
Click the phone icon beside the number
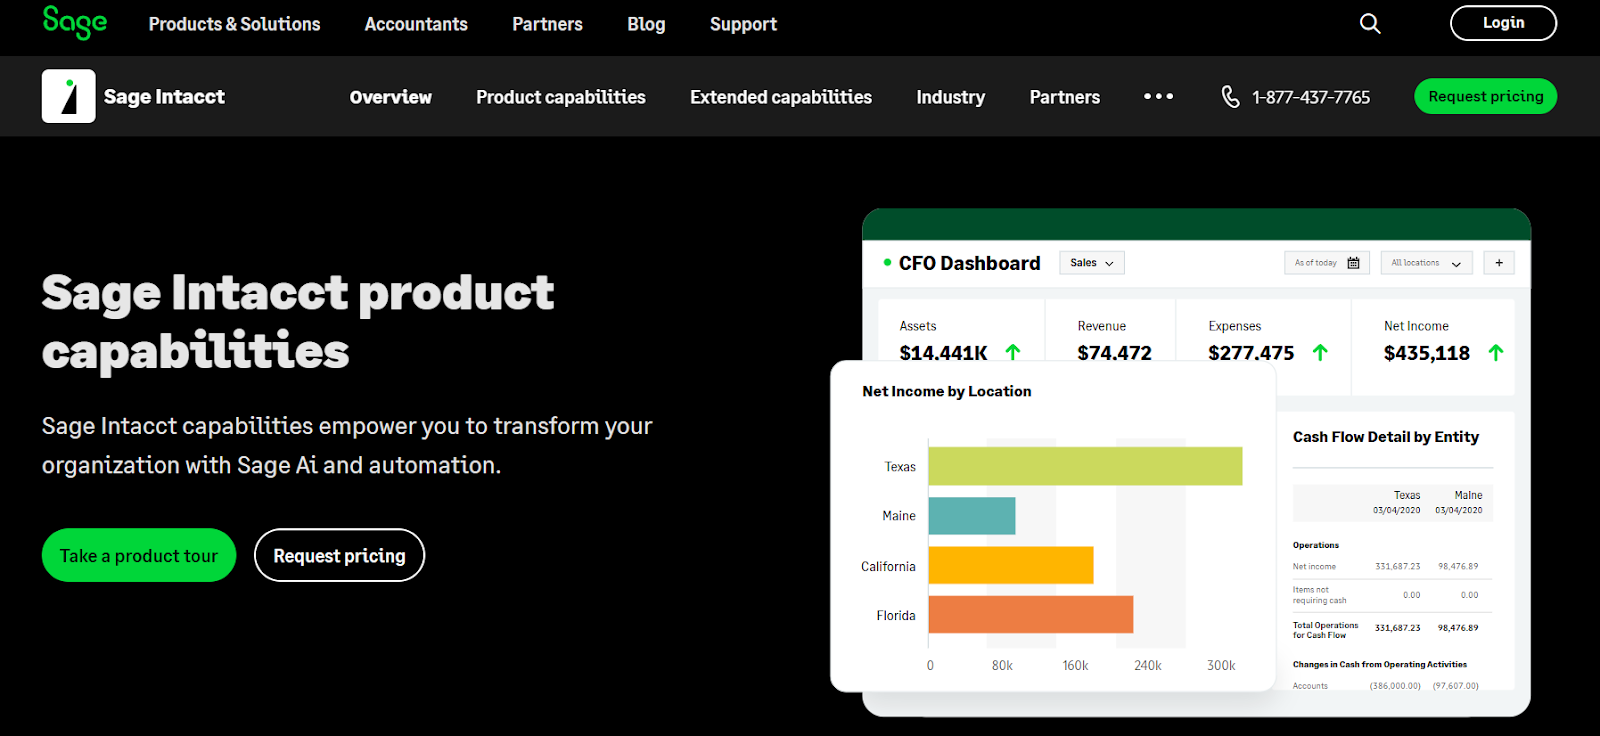1230,97
